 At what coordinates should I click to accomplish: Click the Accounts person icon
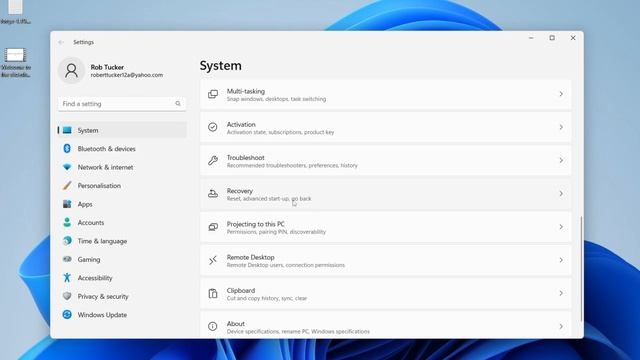pos(67,222)
